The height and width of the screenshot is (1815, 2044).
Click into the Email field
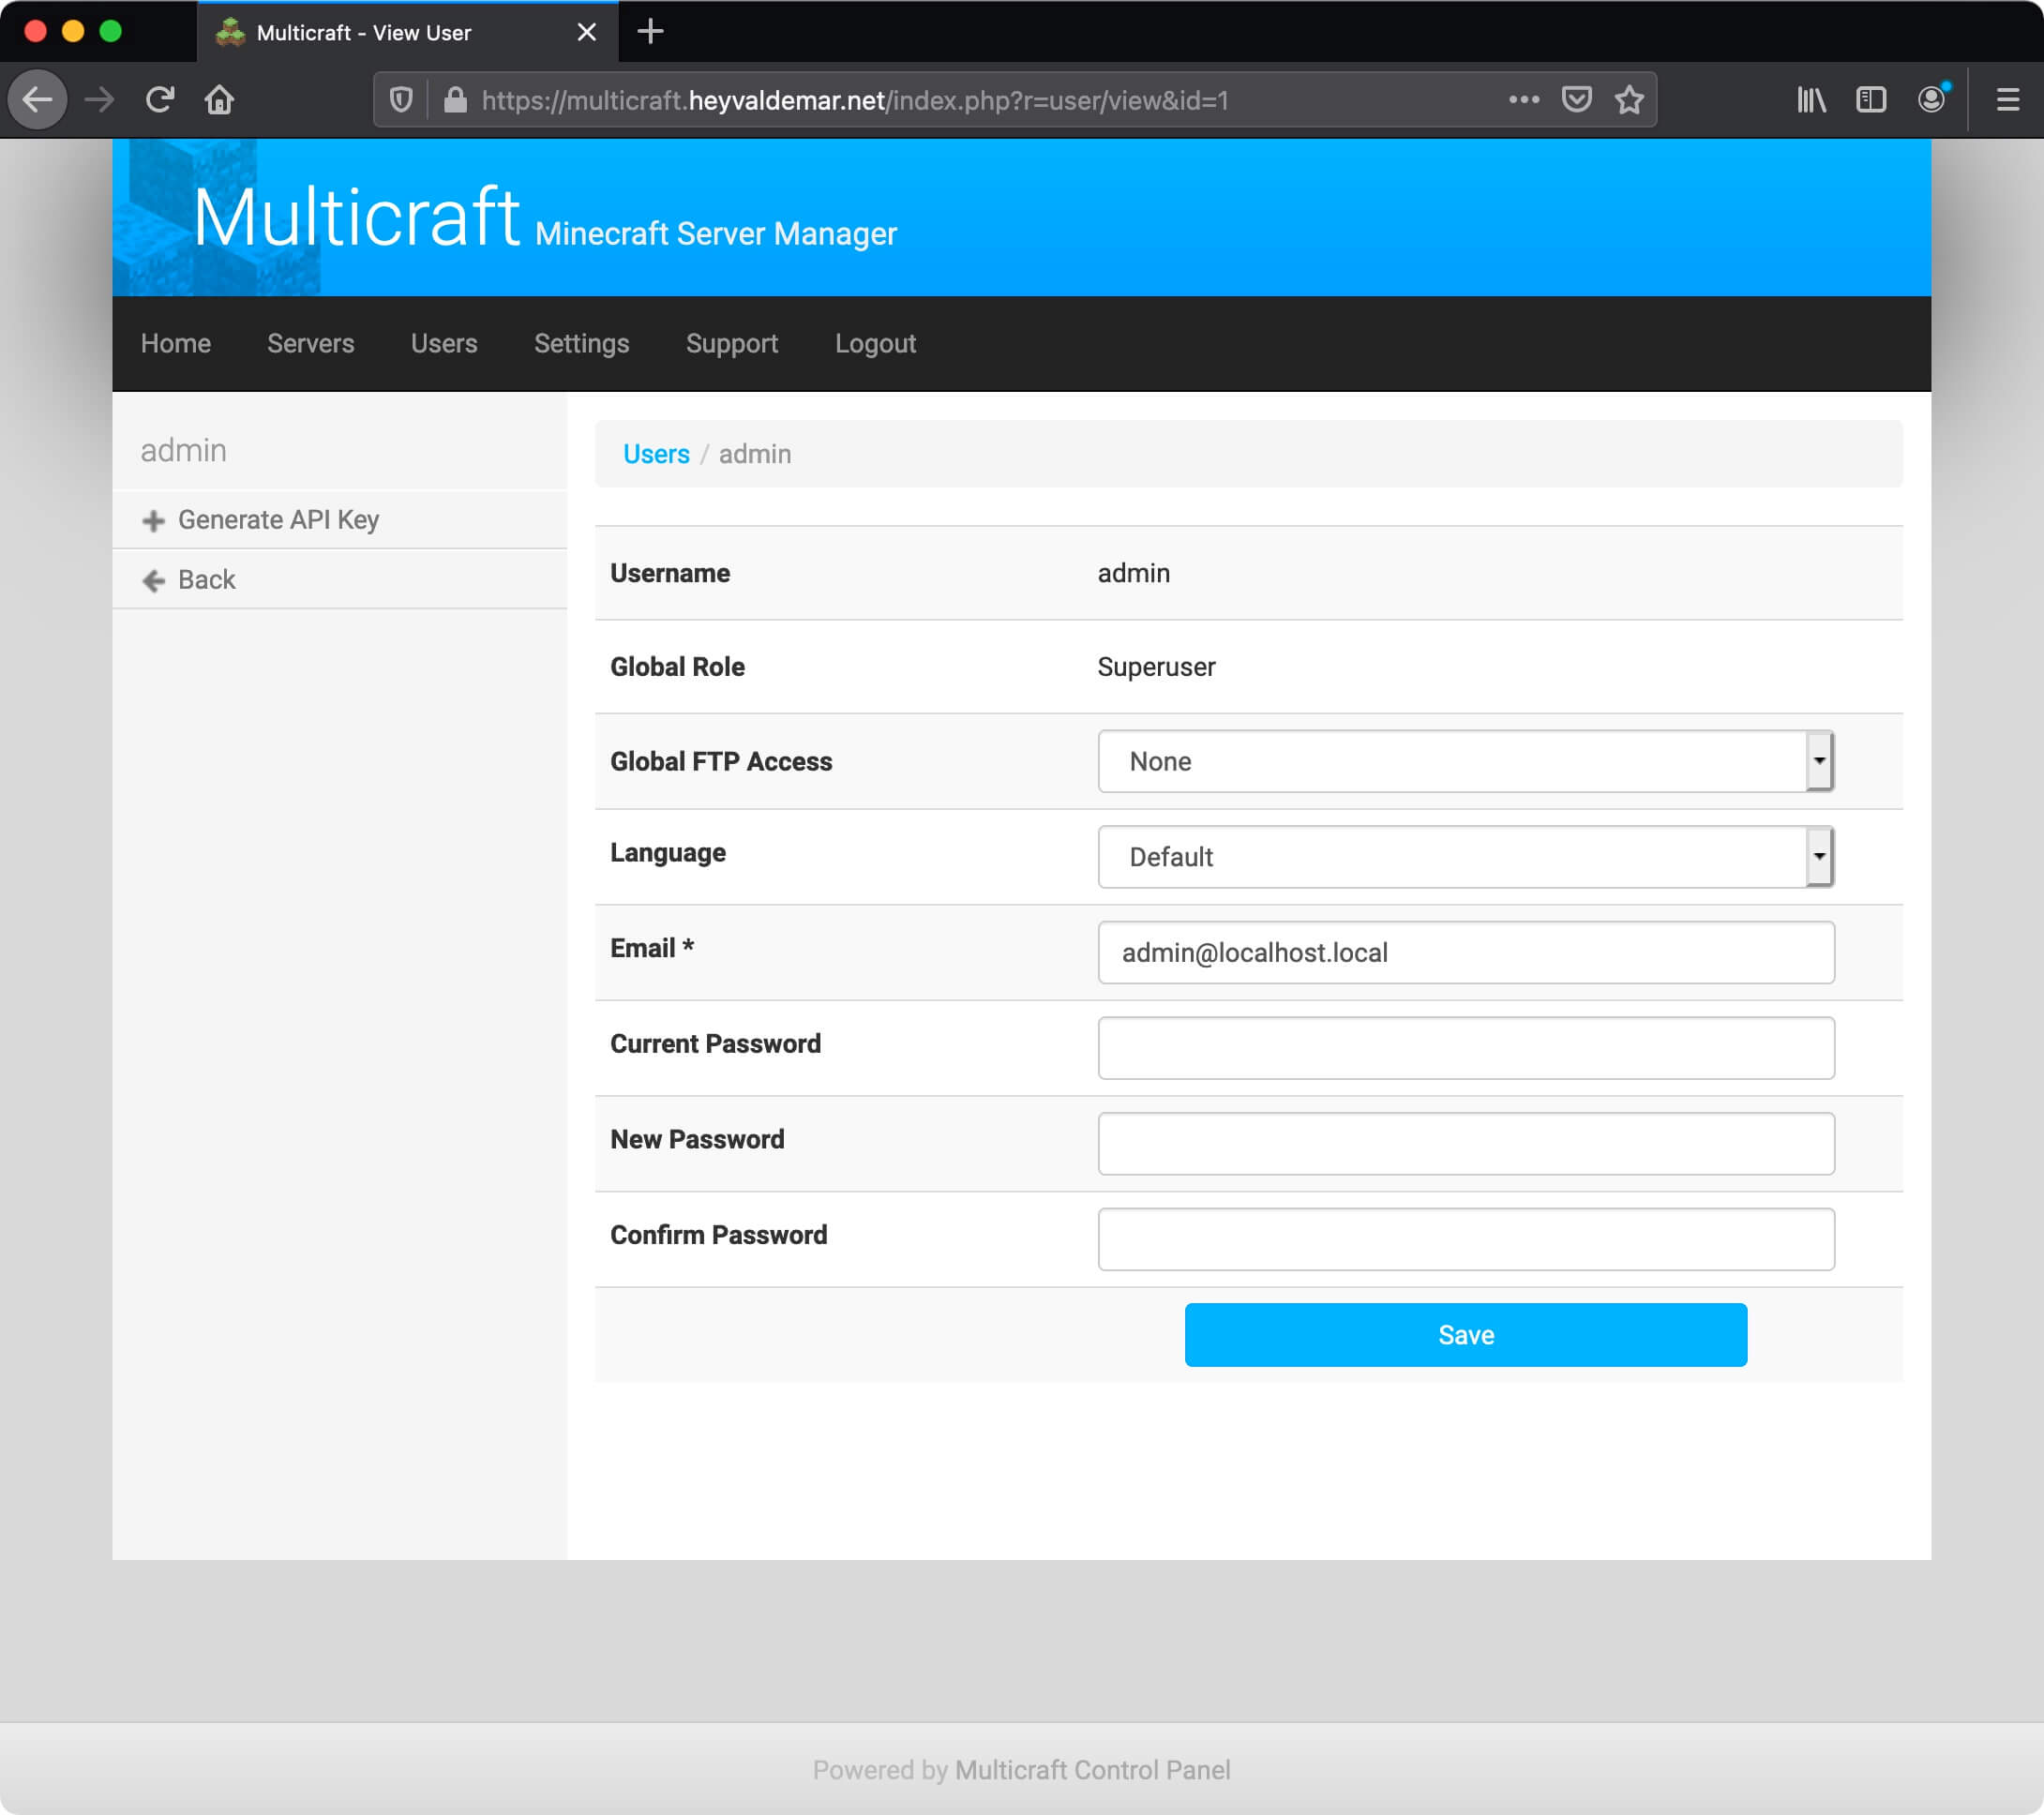(1465, 952)
